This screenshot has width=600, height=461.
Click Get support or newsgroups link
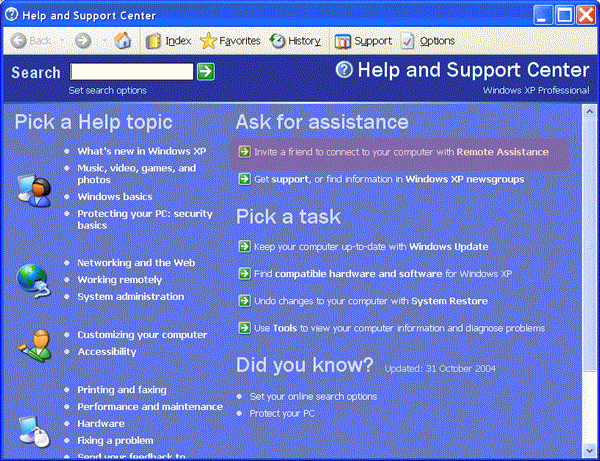tap(389, 179)
